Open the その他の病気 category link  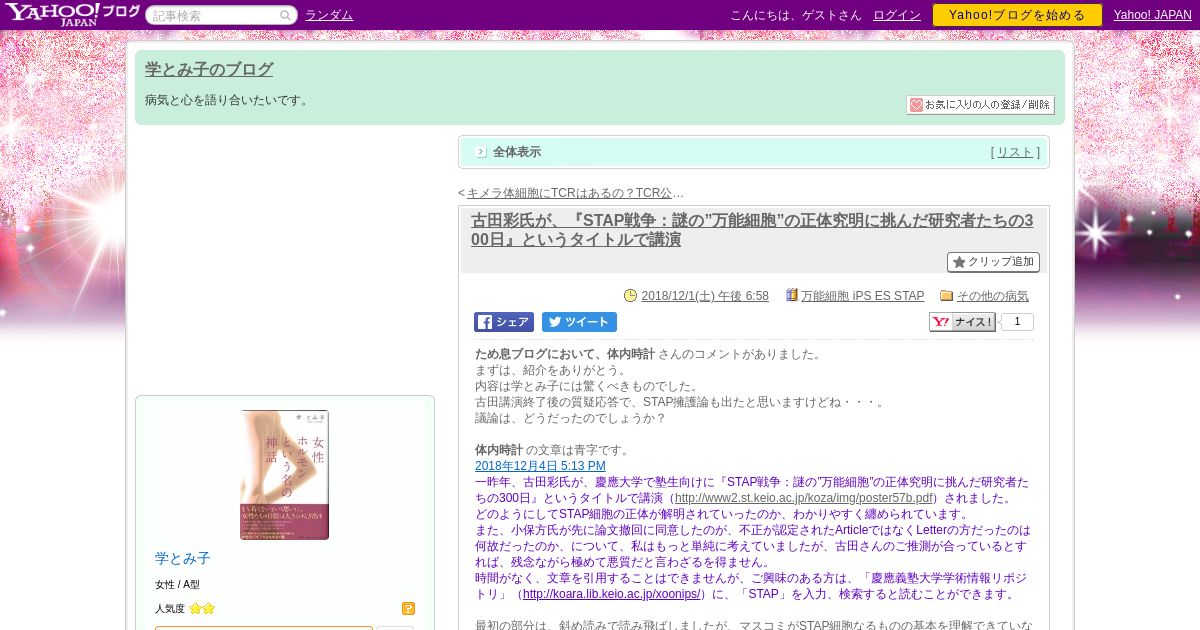(992, 296)
